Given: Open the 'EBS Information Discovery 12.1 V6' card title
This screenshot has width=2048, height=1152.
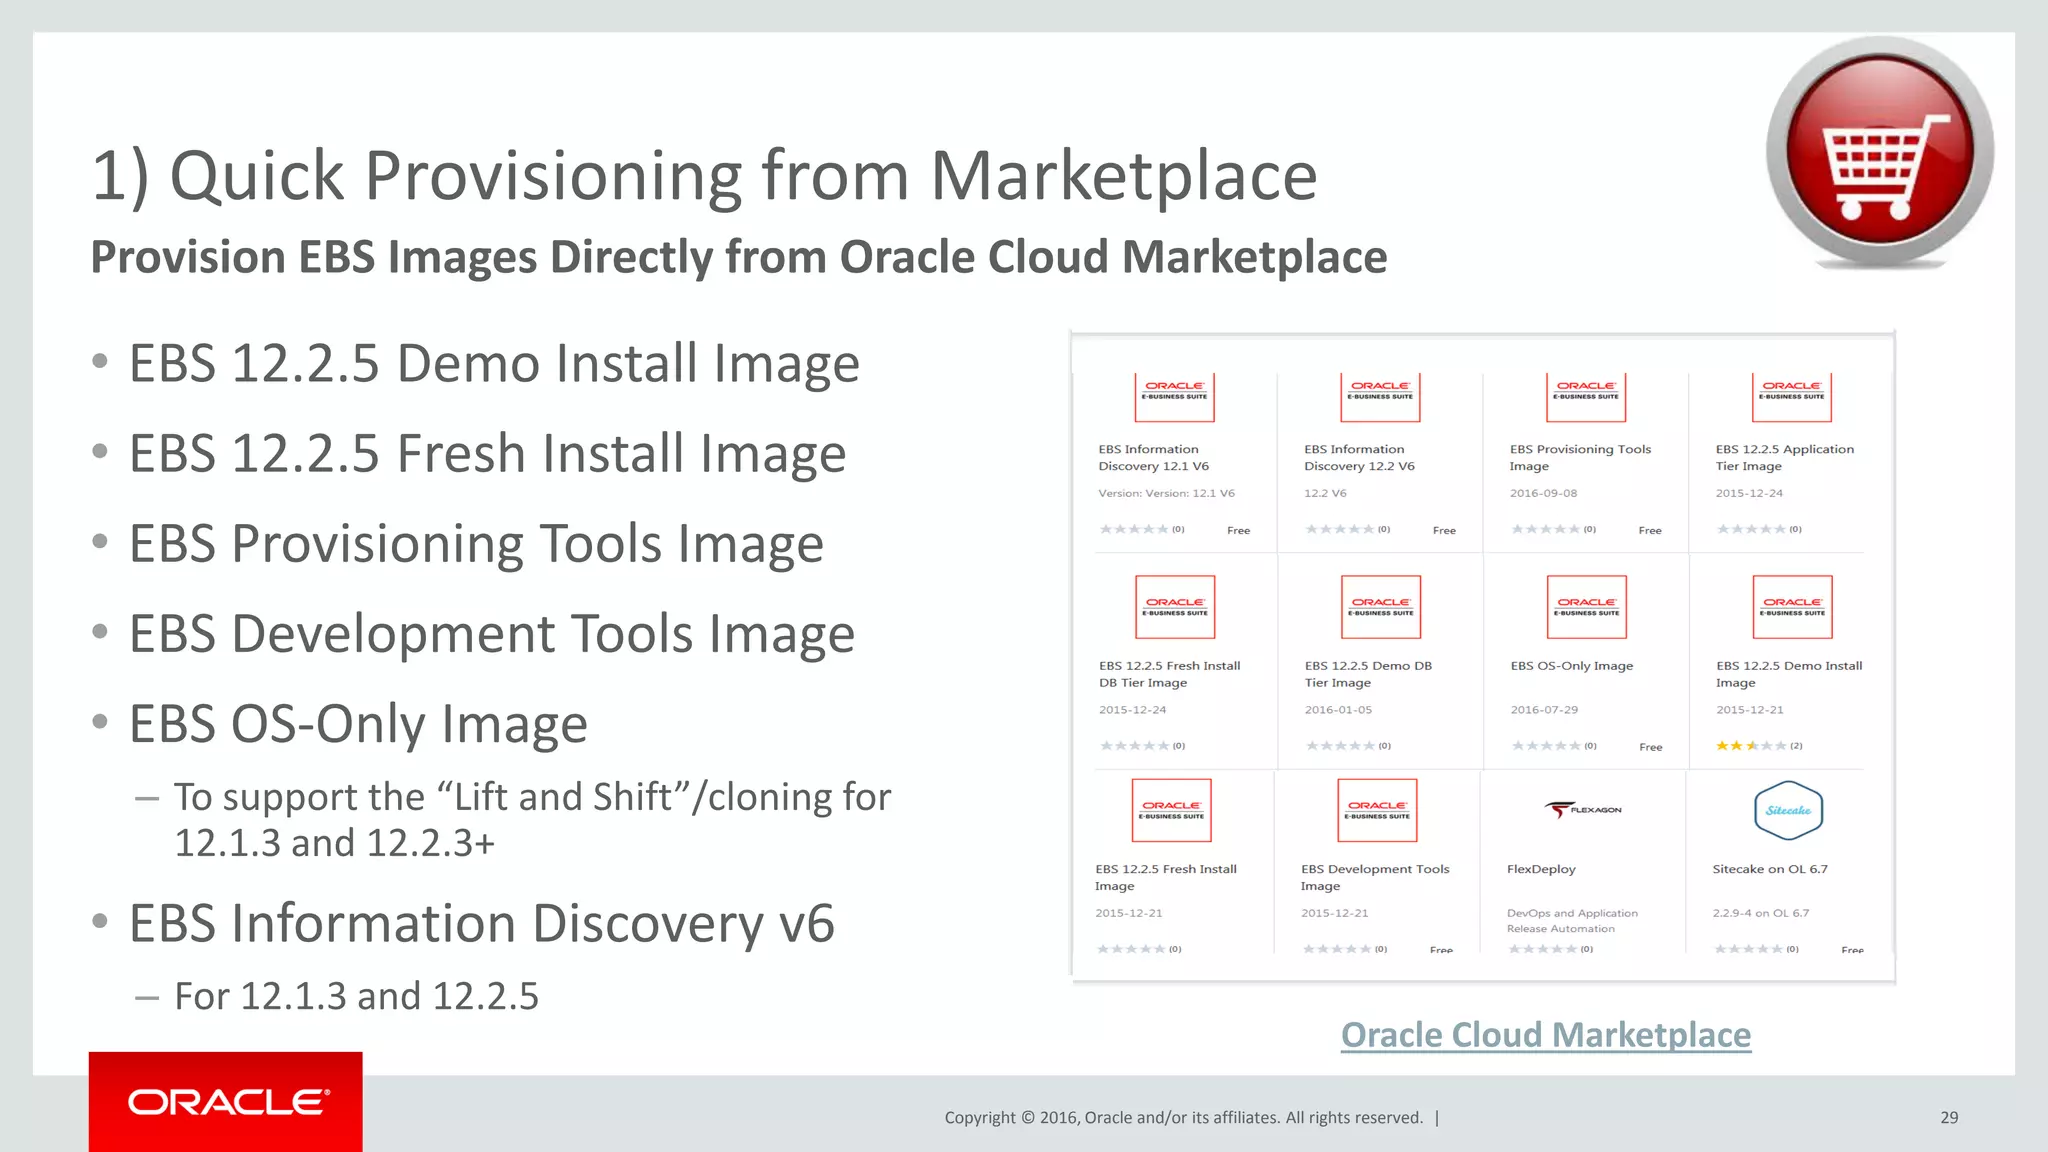Looking at the screenshot, I should (1154, 458).
